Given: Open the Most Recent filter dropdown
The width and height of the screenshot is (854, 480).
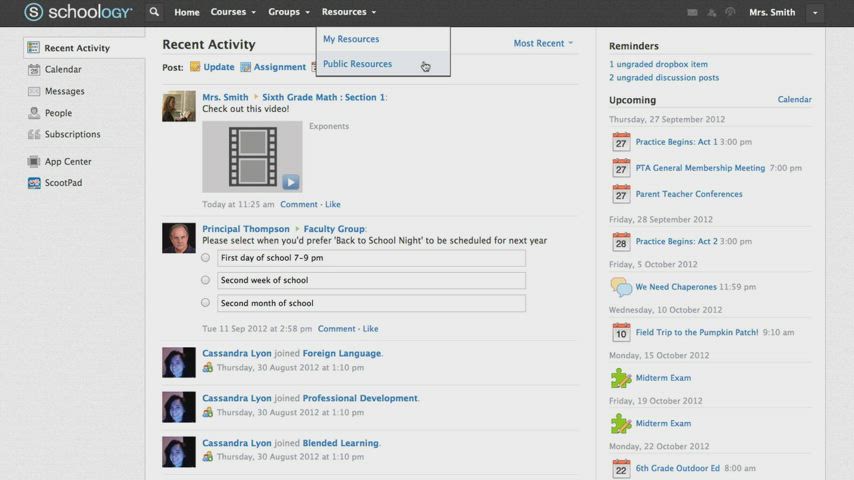Looking at the screenshot, I should tap(543, 43).
